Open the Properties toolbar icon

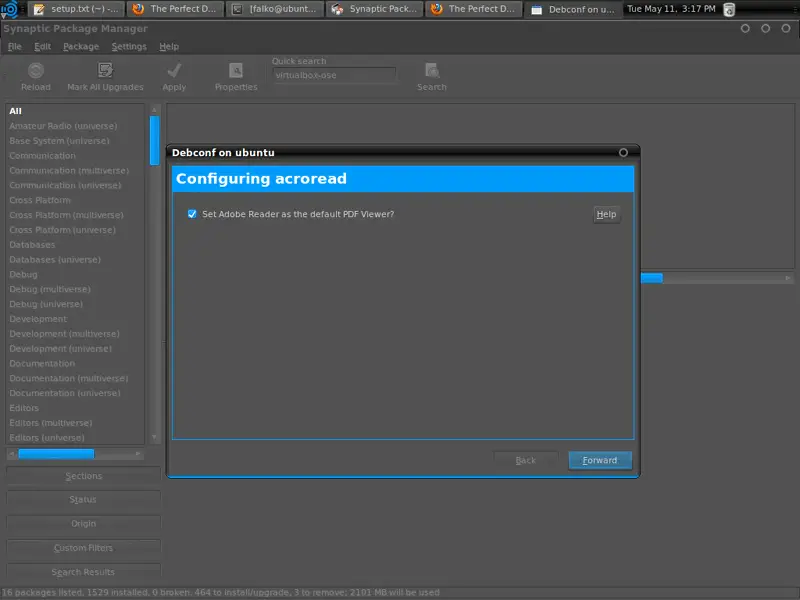(x=236, y=70)
